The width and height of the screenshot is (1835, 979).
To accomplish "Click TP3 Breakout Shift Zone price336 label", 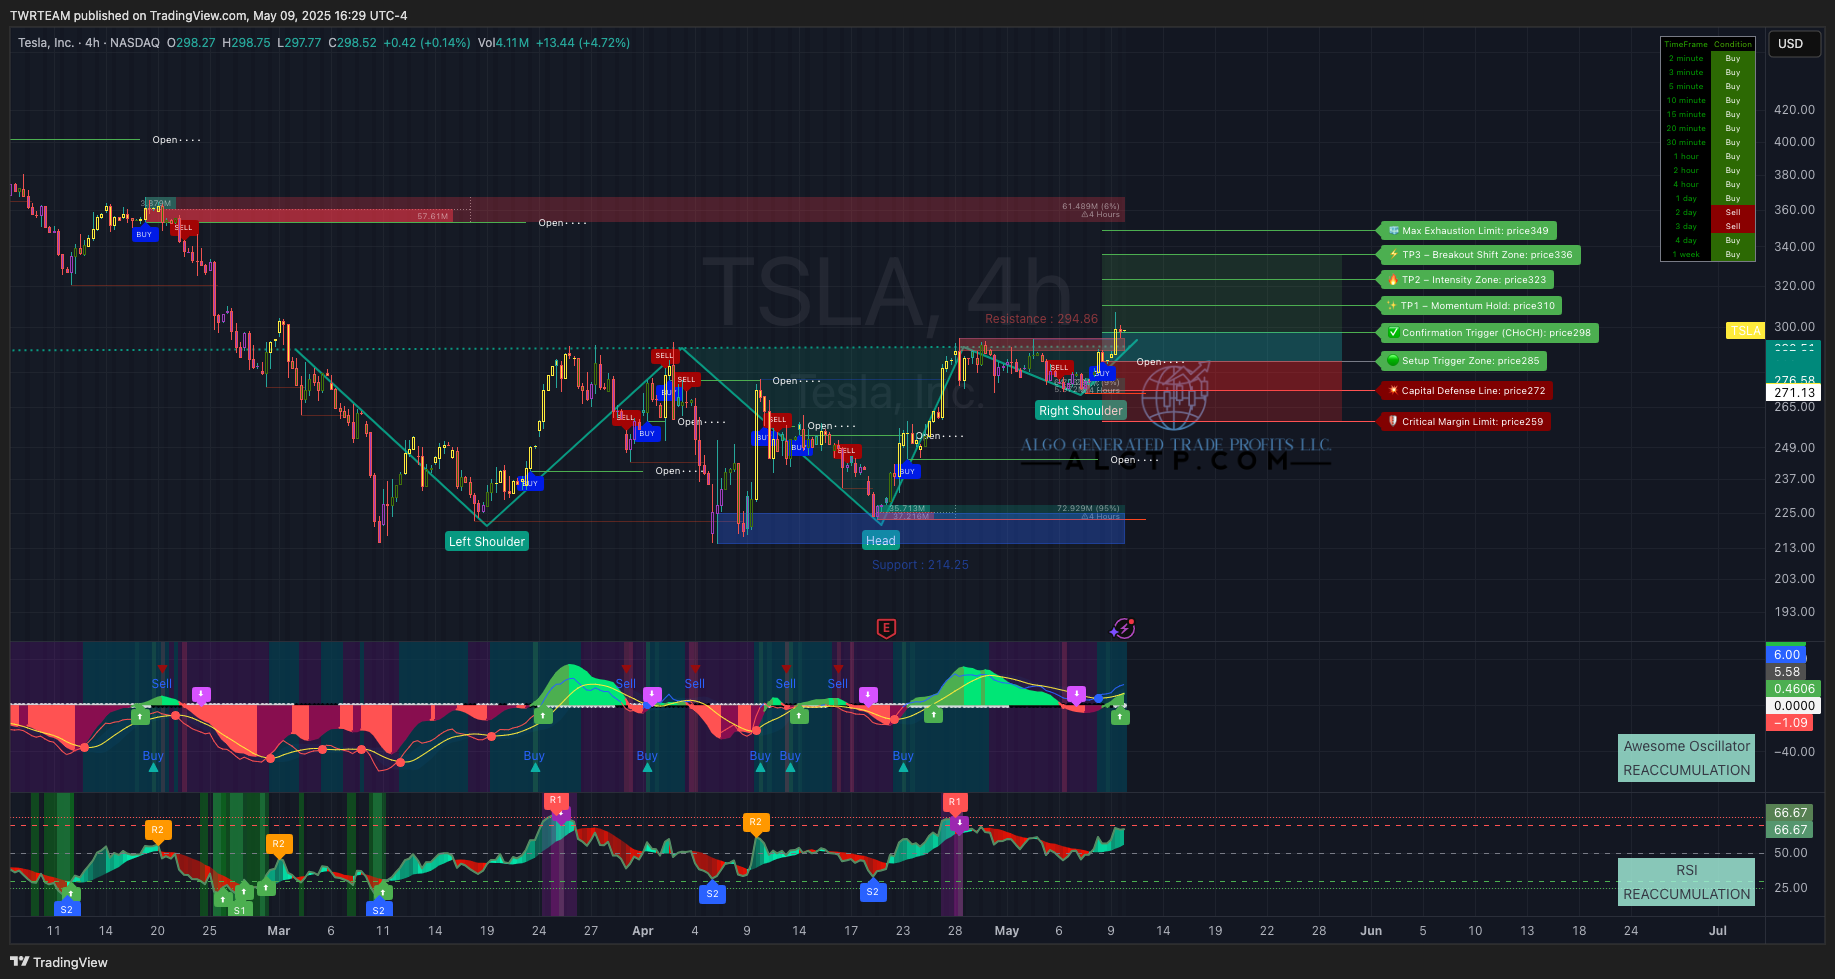I will (1481, 255).
